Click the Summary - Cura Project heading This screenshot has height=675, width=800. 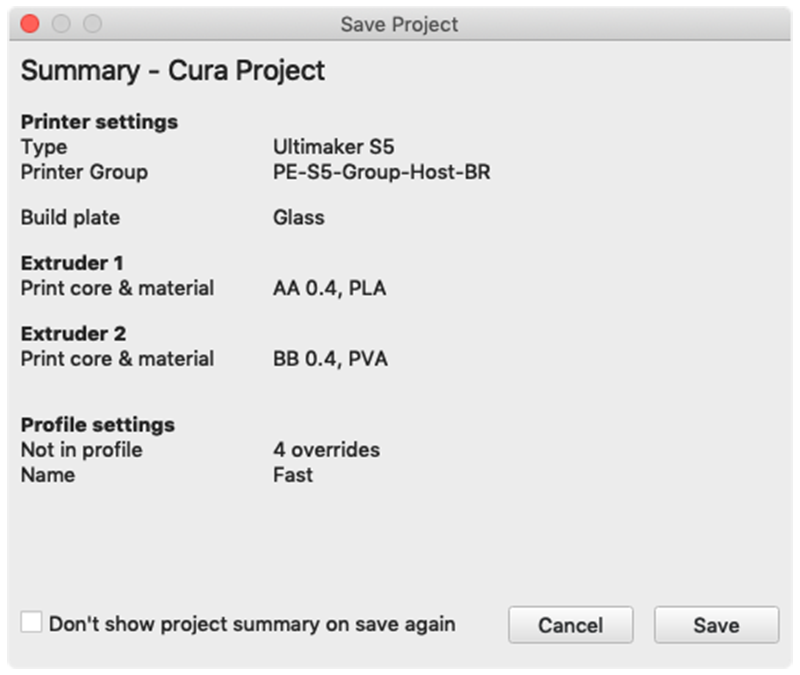pyautogui.click(x=172, y=71)
